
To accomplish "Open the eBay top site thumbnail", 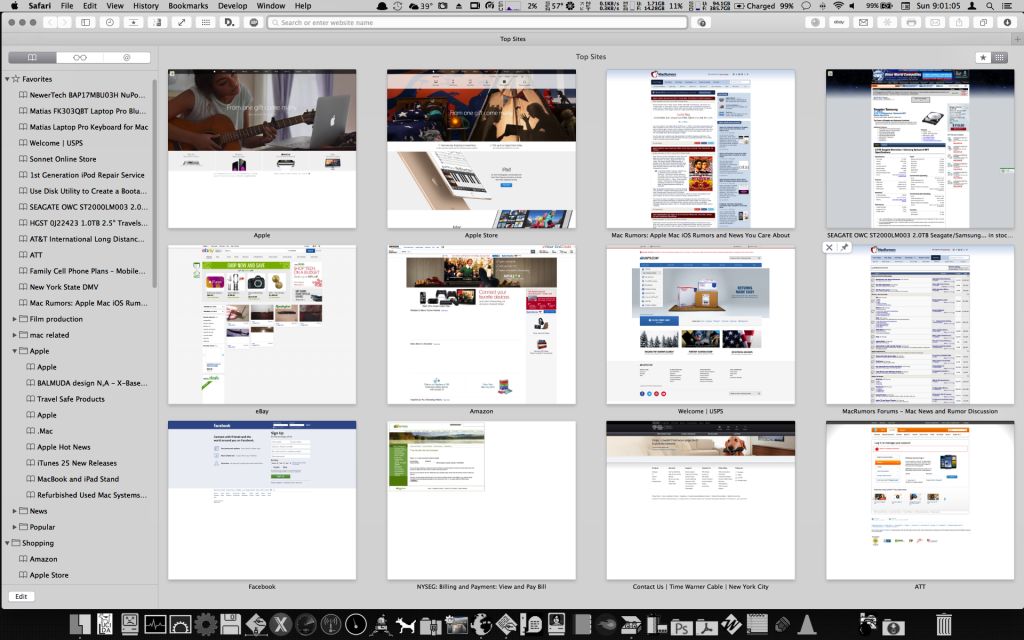I will pyautogui.click(x=262, y=325).
